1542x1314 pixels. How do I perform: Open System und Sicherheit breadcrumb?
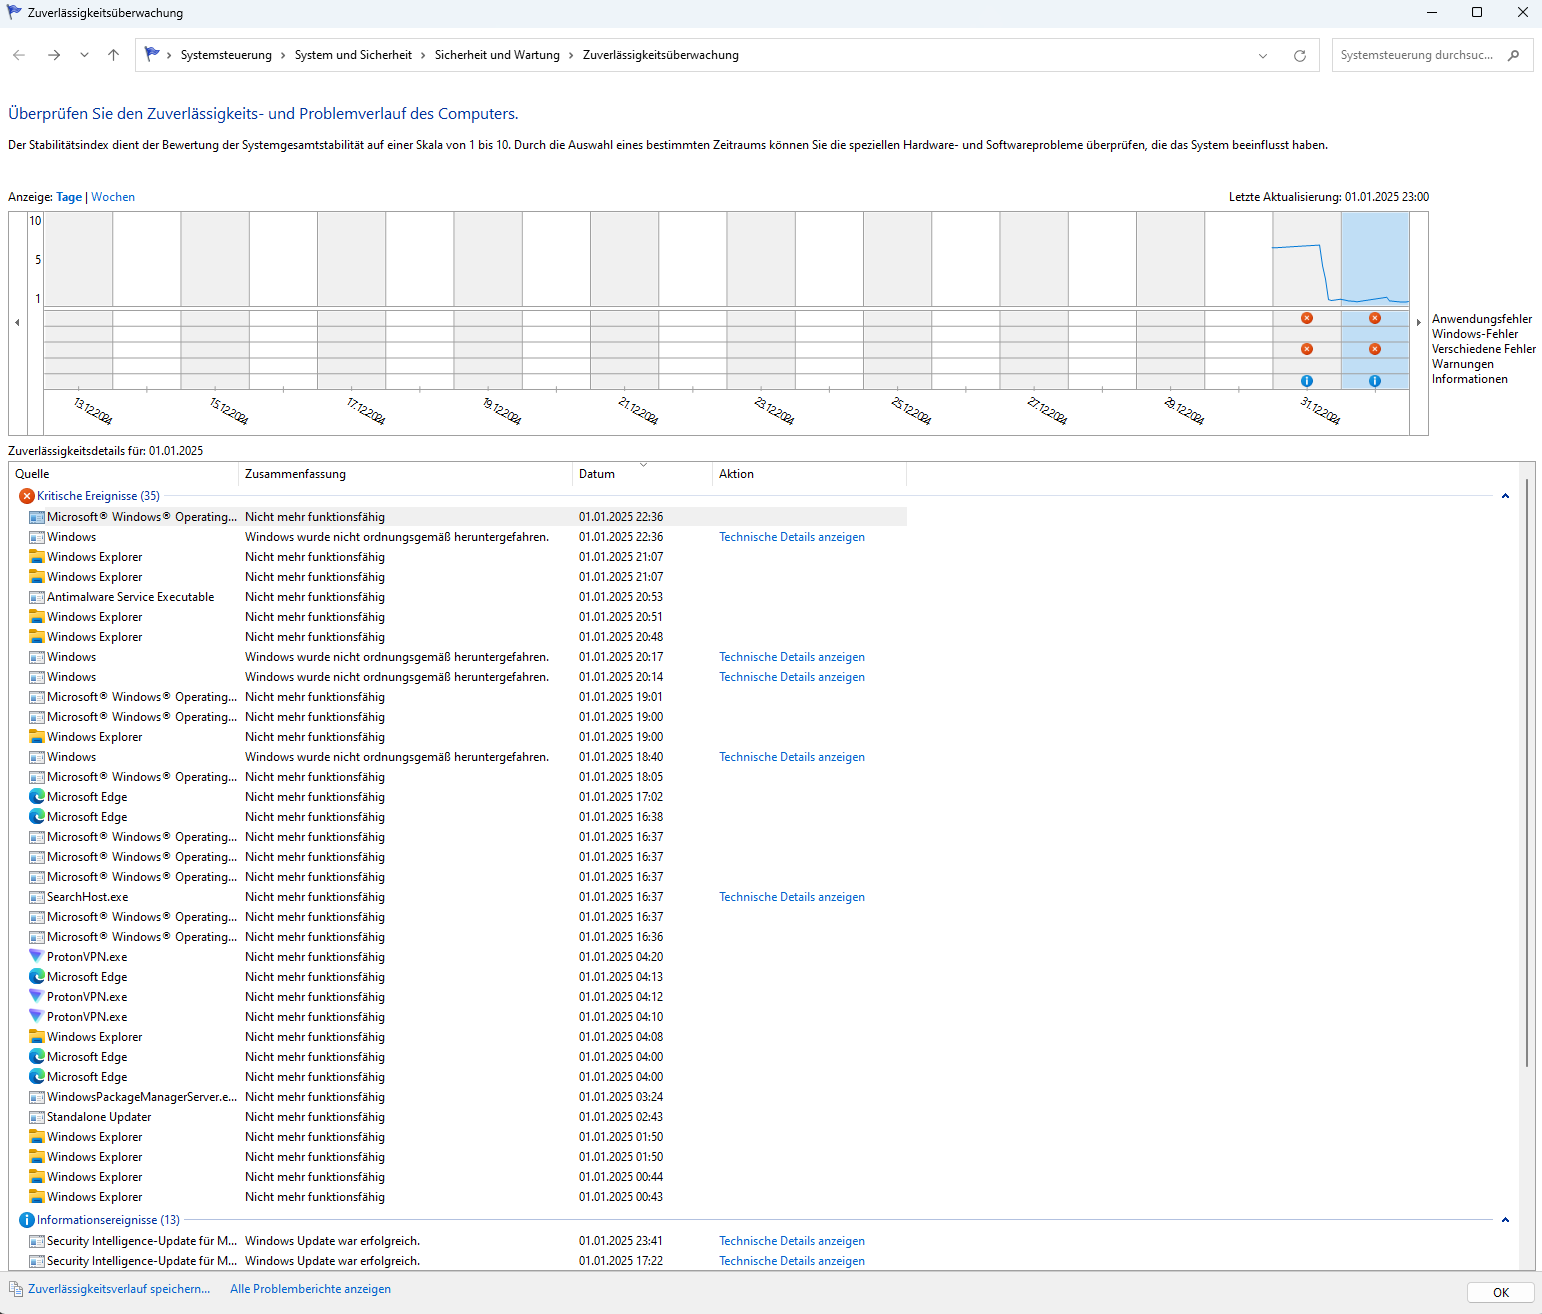[x=353, y=55]
